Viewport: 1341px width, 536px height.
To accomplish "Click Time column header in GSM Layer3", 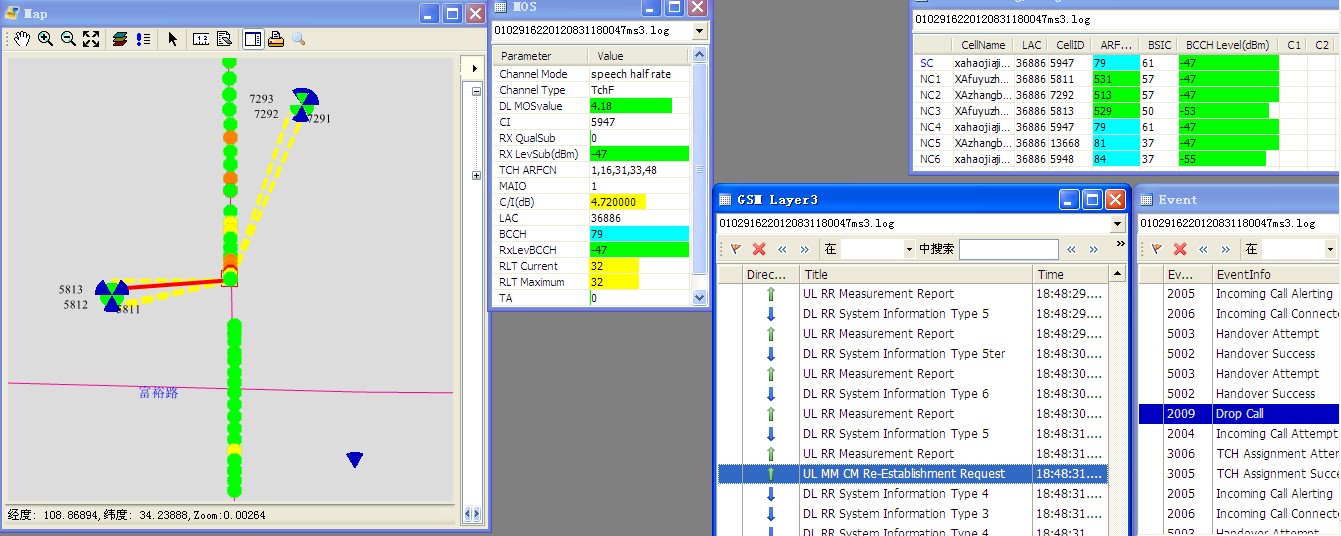I will (1071, 274).
